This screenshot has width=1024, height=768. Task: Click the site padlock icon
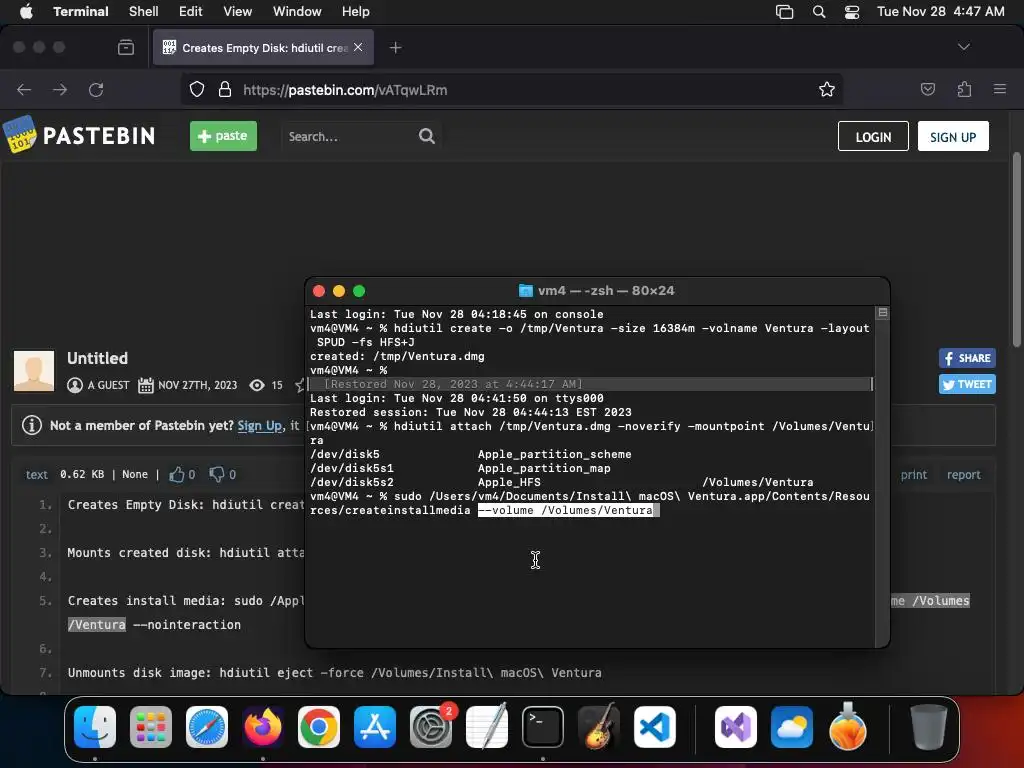click(x=225, y=89)
